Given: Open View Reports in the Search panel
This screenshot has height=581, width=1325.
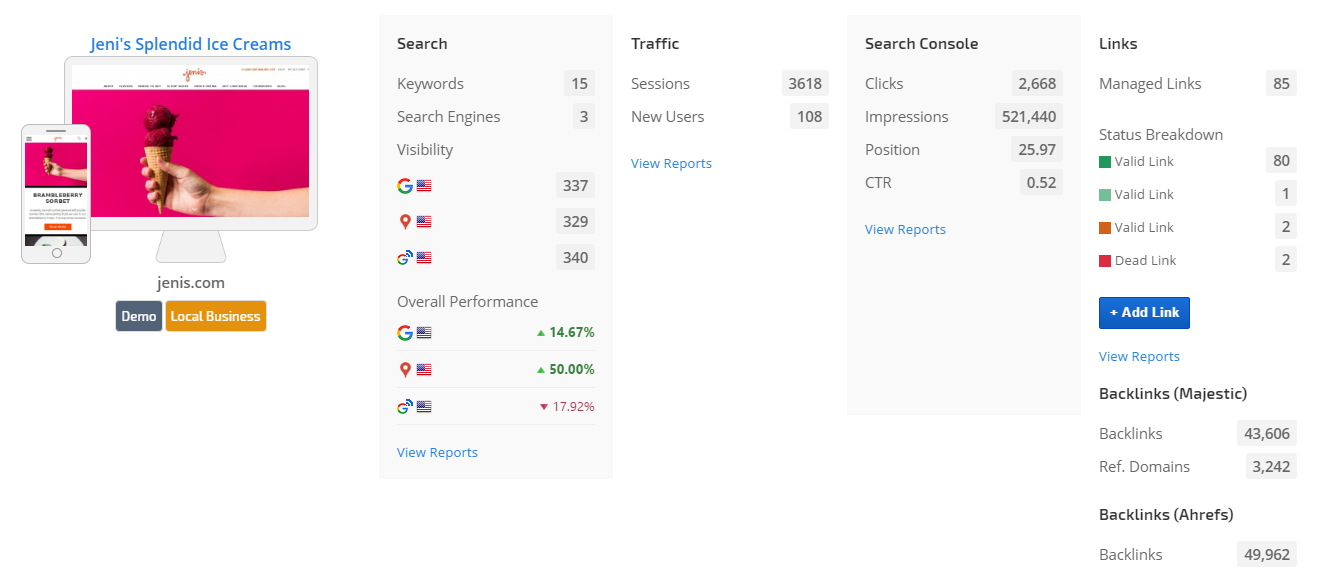Looking at the screenshot, I should coord(437,453).
